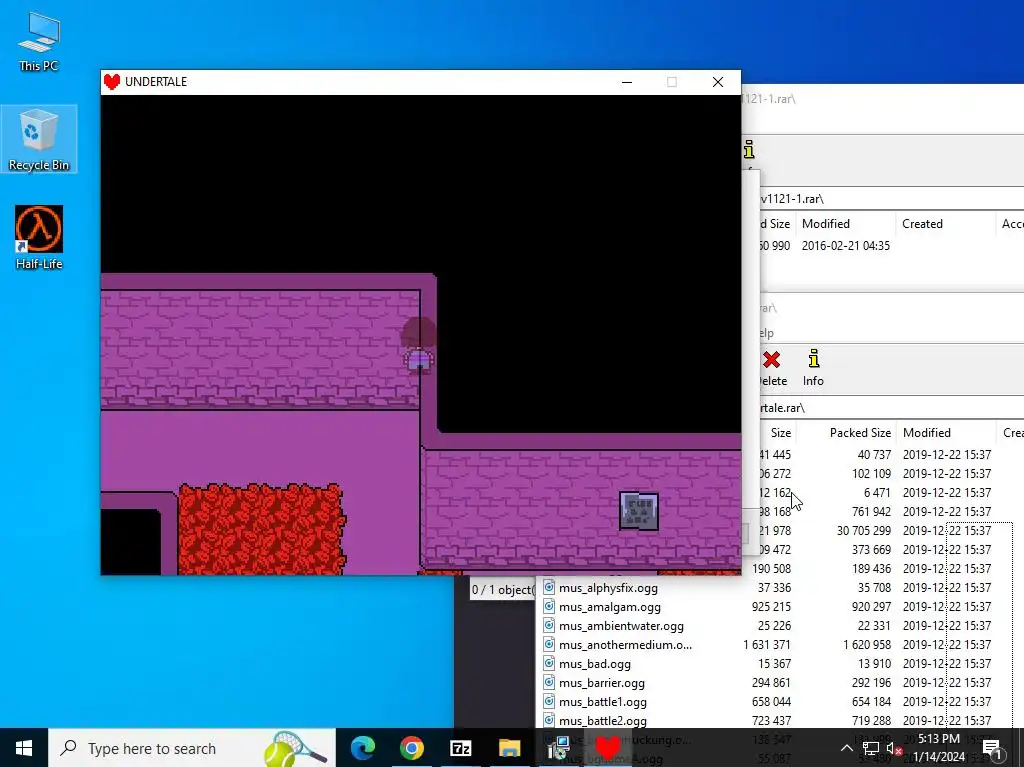The width and height of the screenshot is (1024, 767).
Task: Click the 0 / 1 object status bar text
Action: point(502,590)
